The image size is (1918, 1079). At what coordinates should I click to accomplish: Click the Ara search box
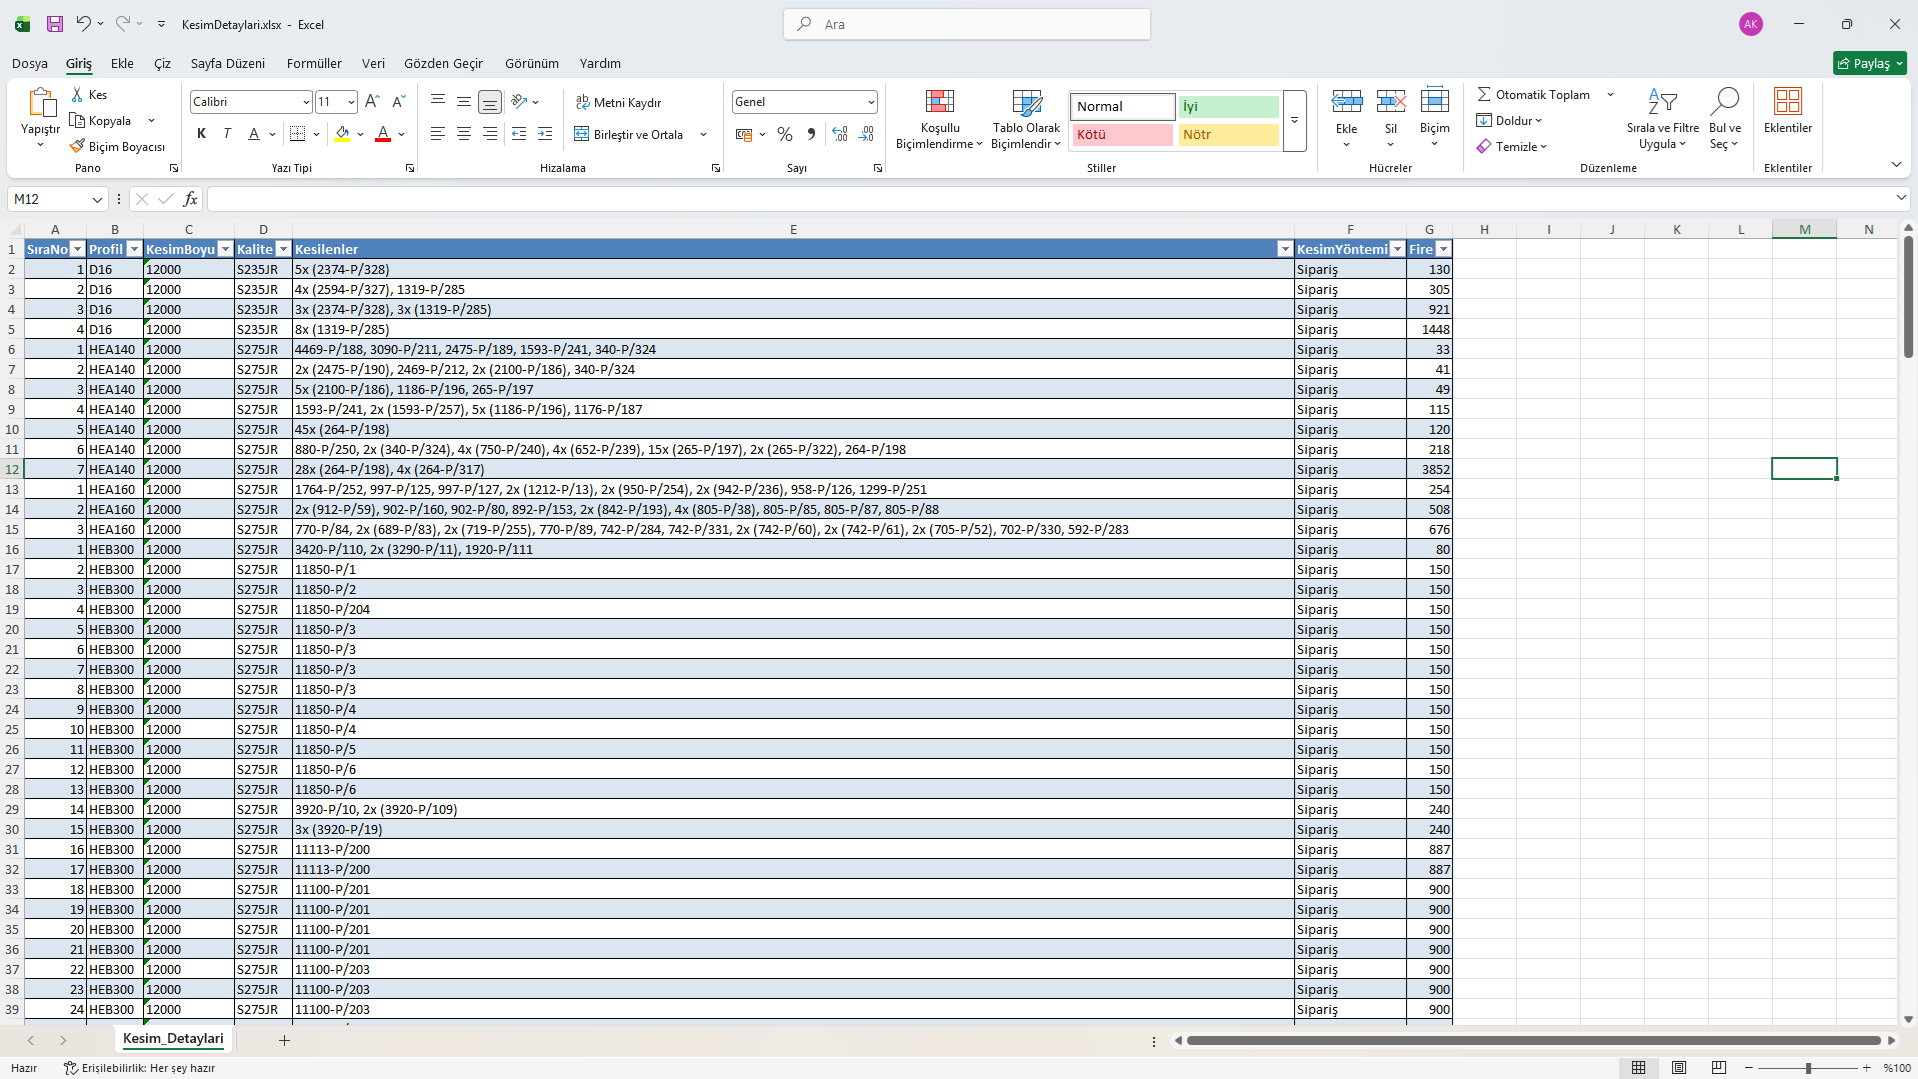tap(967, 24)
